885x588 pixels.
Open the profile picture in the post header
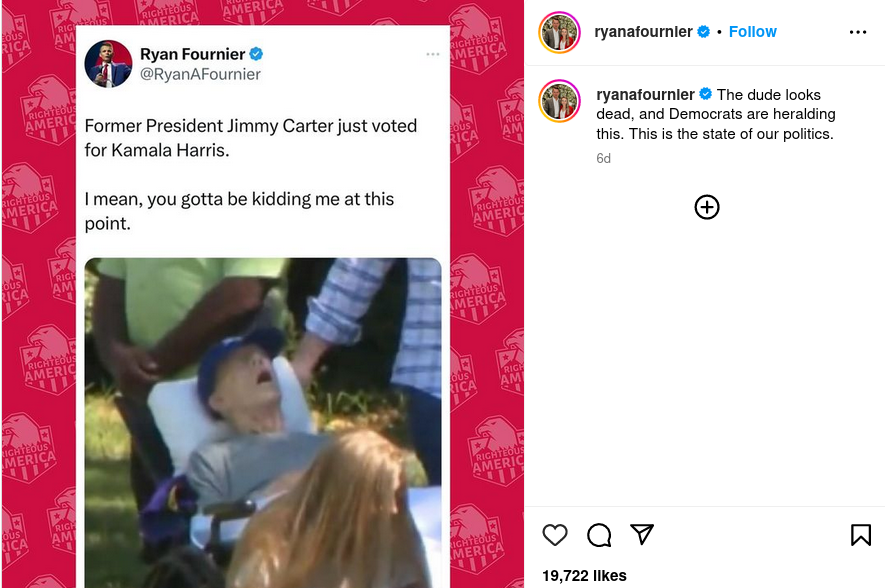click(559, 32)
